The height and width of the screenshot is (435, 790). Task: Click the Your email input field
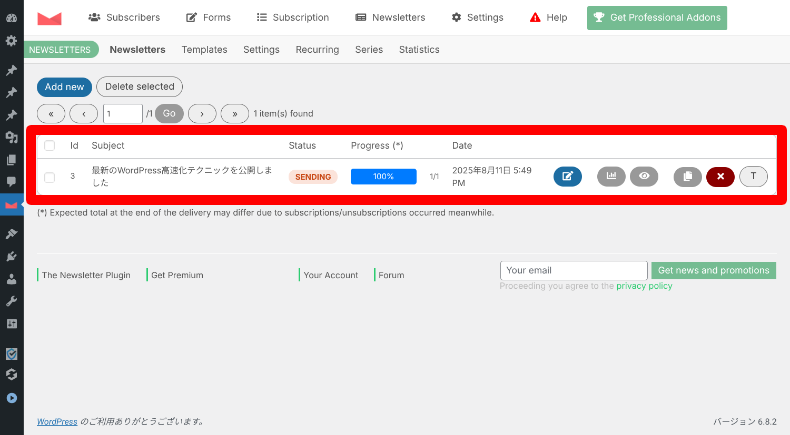(574, 271)
